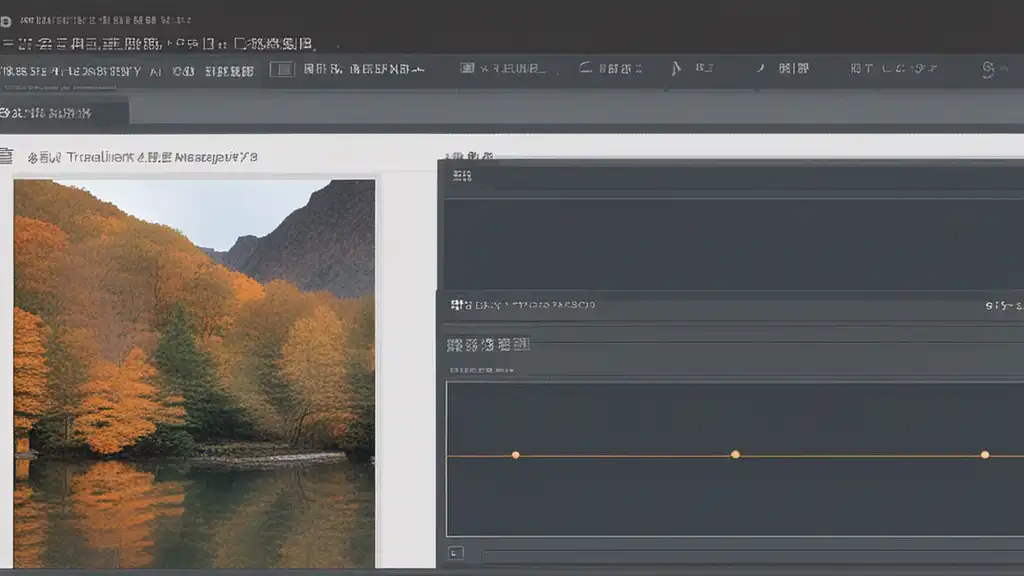Click the square frame icon in the toolbar
The image size is (1024, 576).
(x=284, y=69)
